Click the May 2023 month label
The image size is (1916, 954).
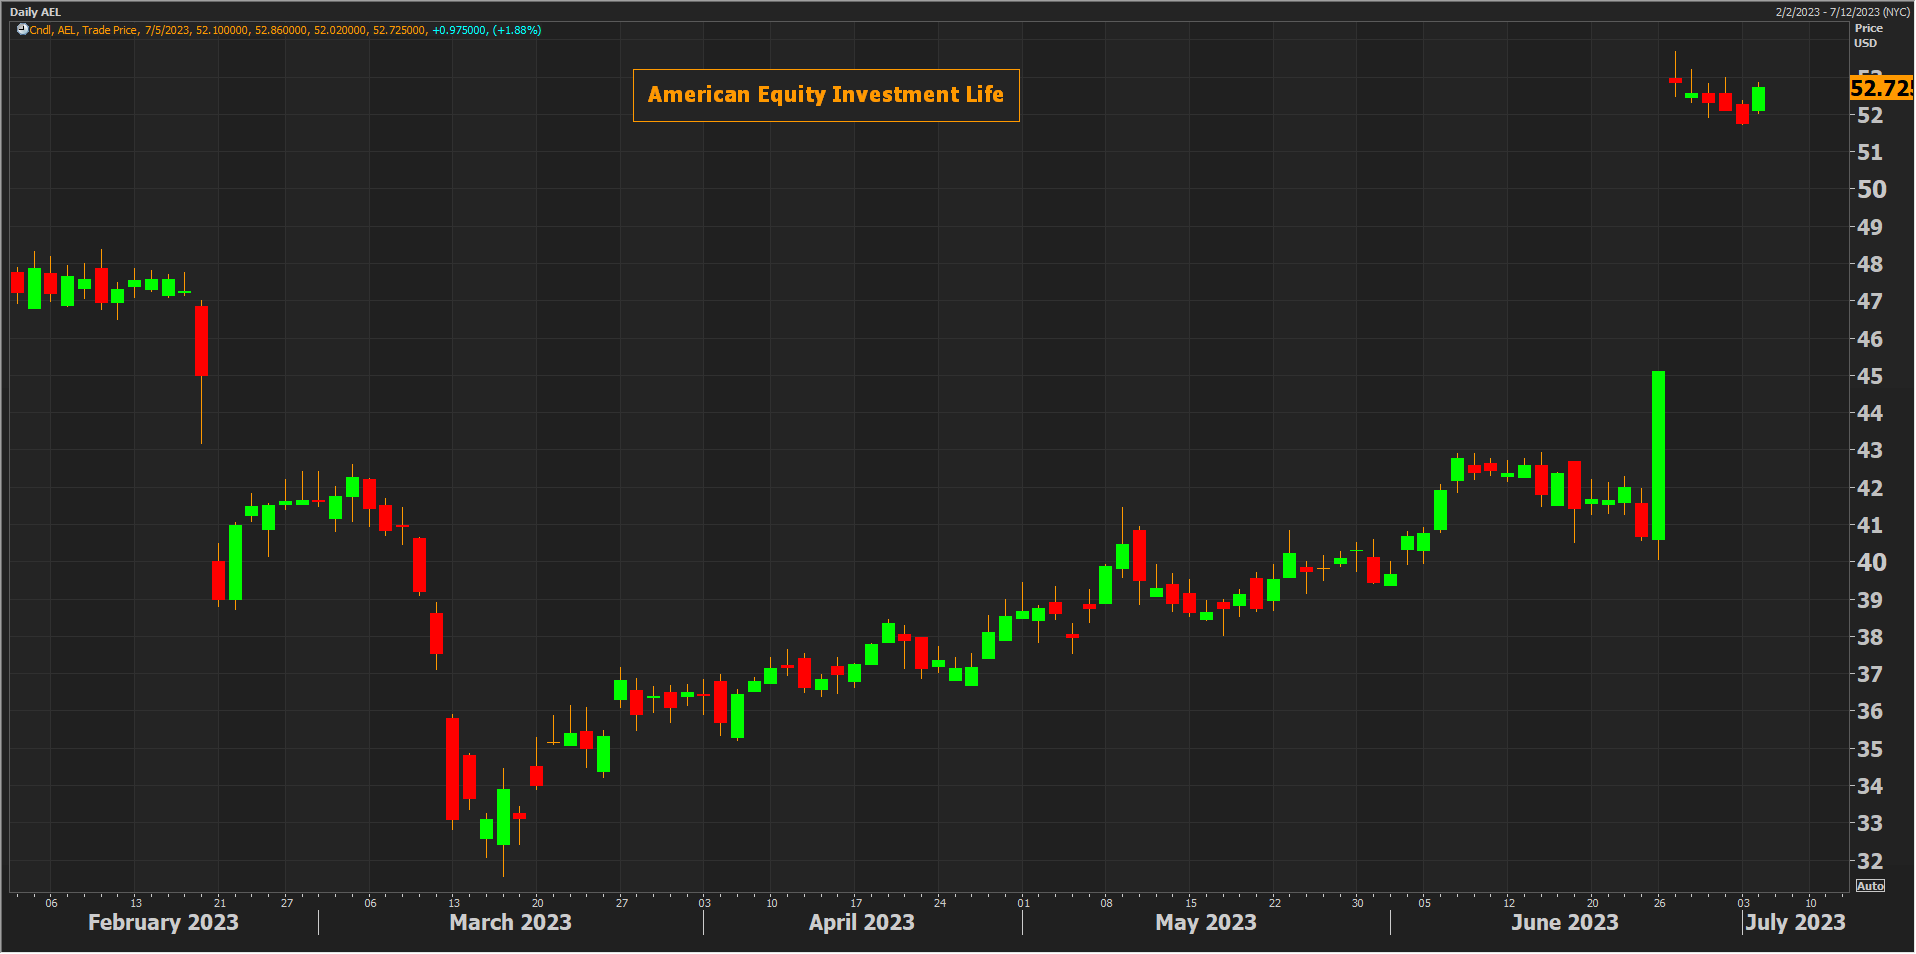(1205, 922)
